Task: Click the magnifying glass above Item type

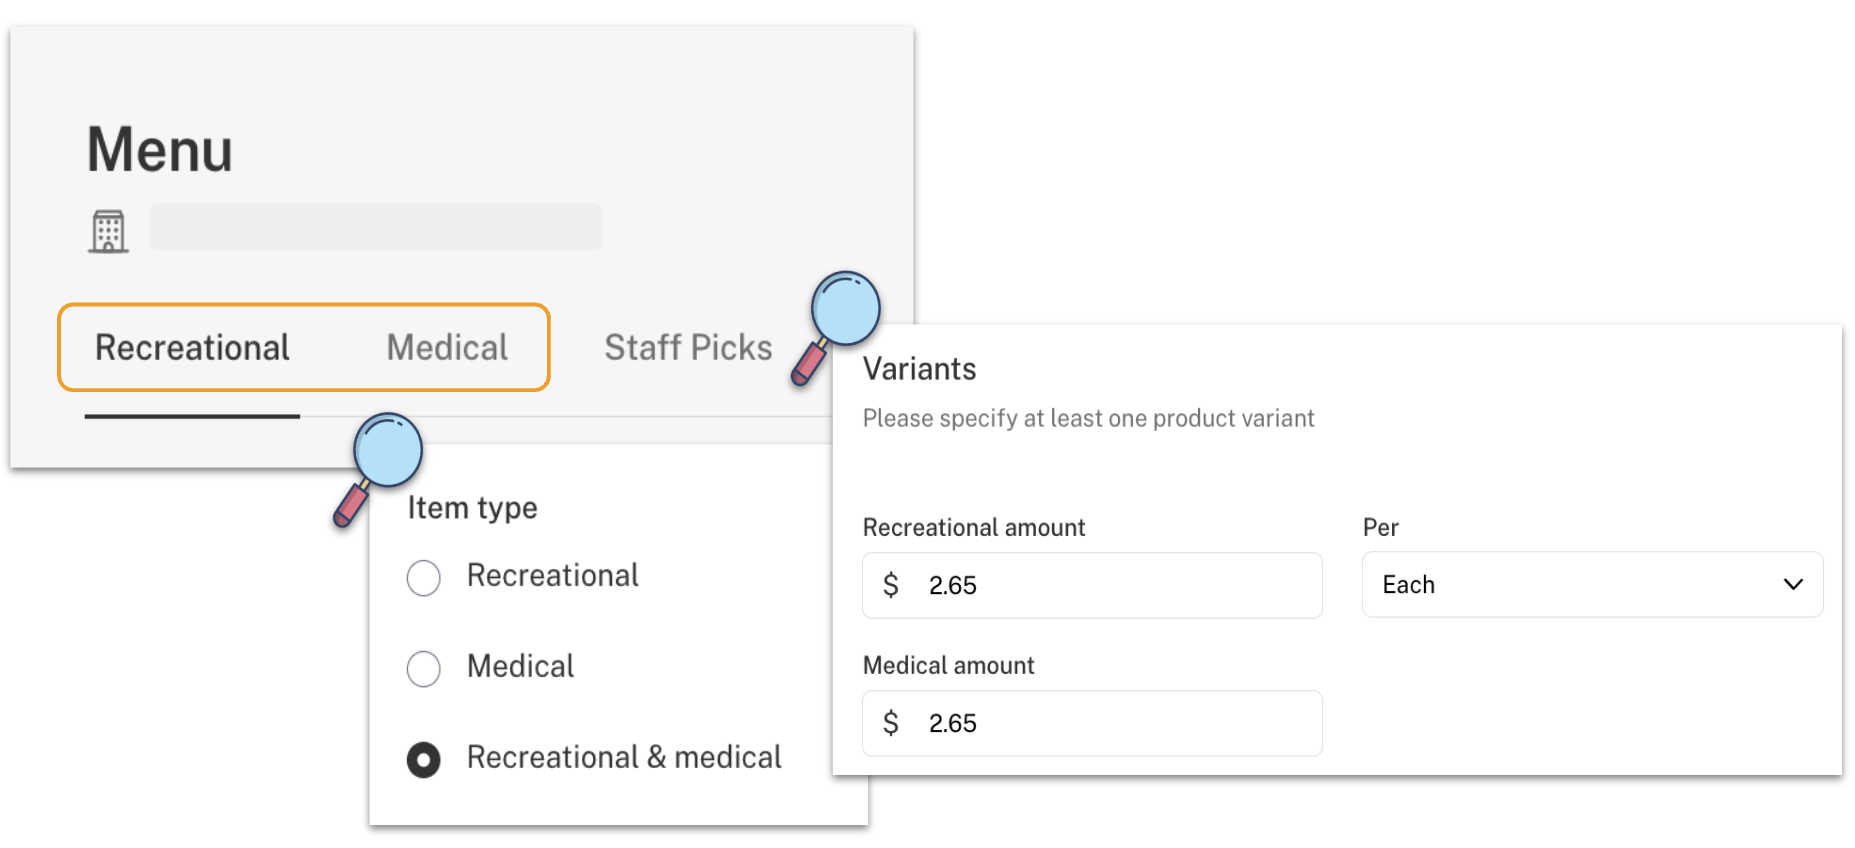Action: tap(379, 468)
